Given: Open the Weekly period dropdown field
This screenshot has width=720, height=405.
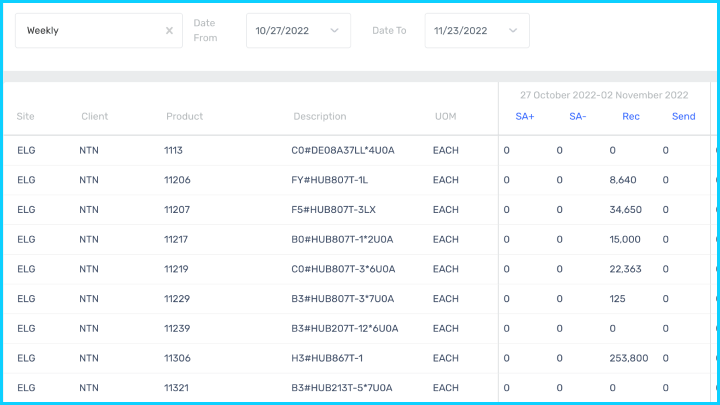Looking at the screenshot, I should pyautogui.click(x=99, y=31).
